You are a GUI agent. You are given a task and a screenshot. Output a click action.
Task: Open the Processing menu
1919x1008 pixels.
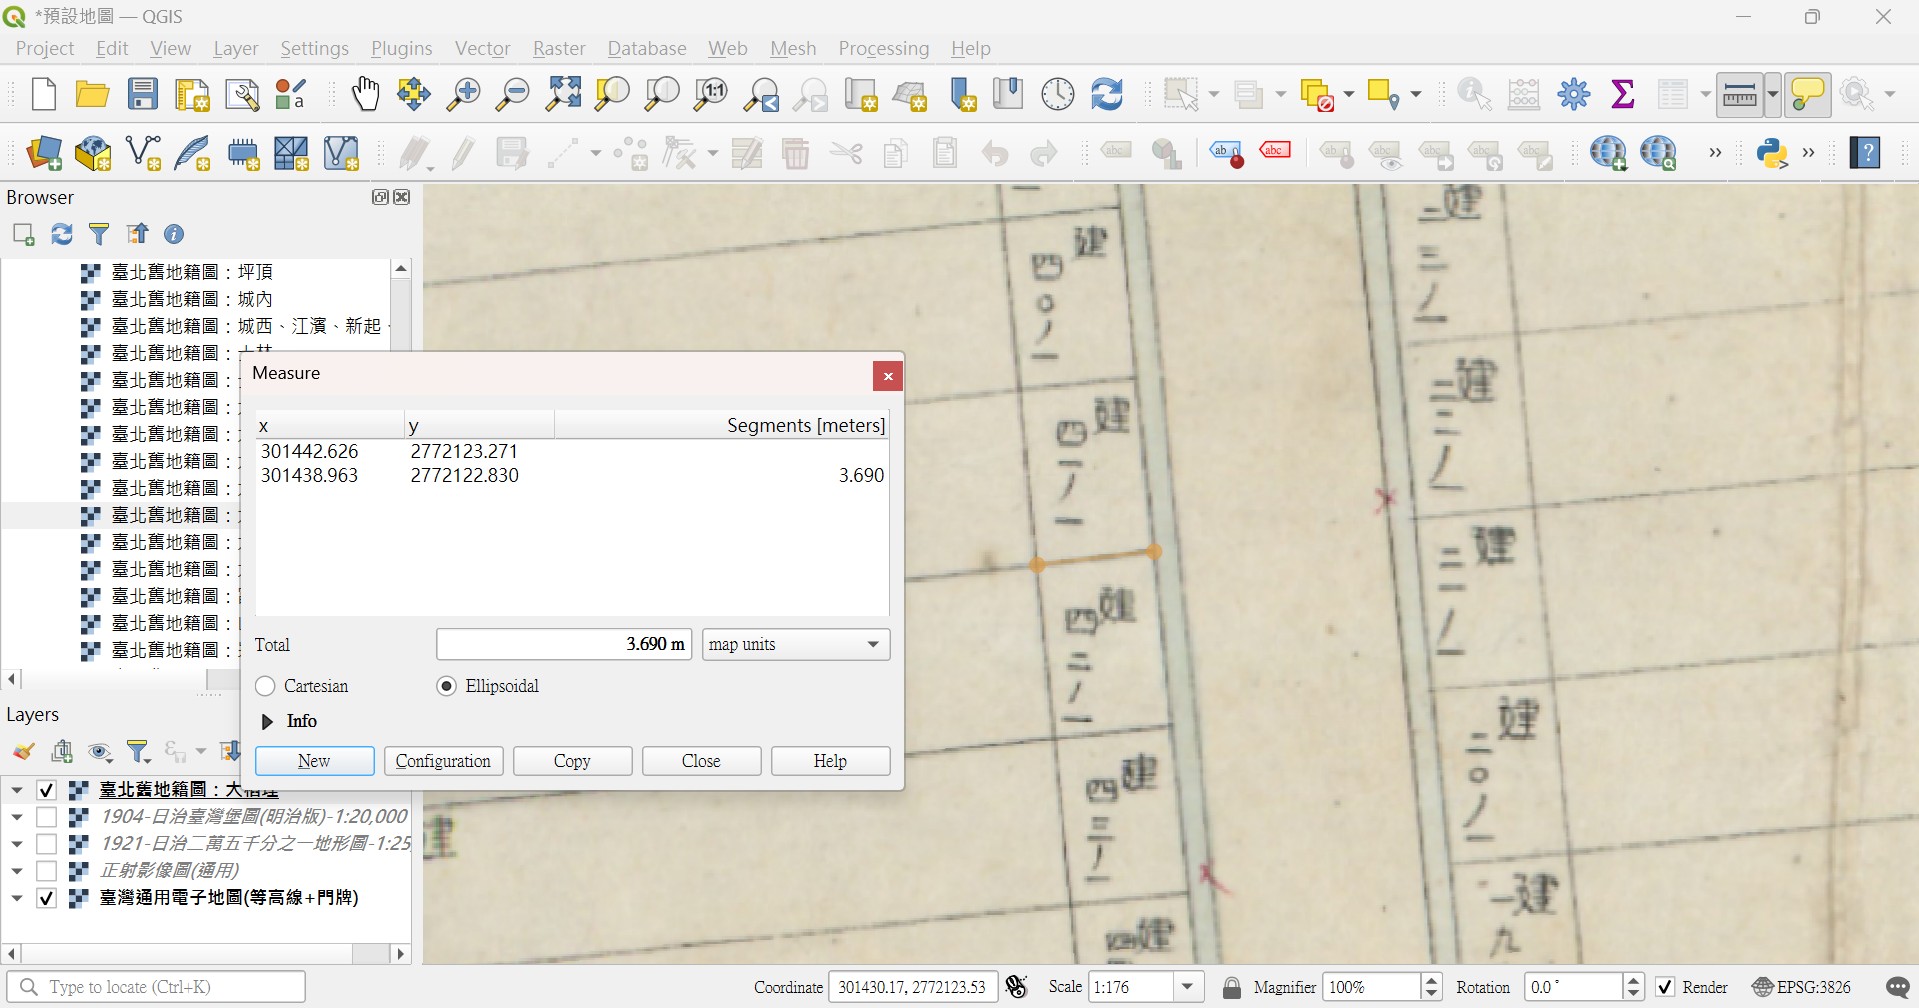click(883, 48)
